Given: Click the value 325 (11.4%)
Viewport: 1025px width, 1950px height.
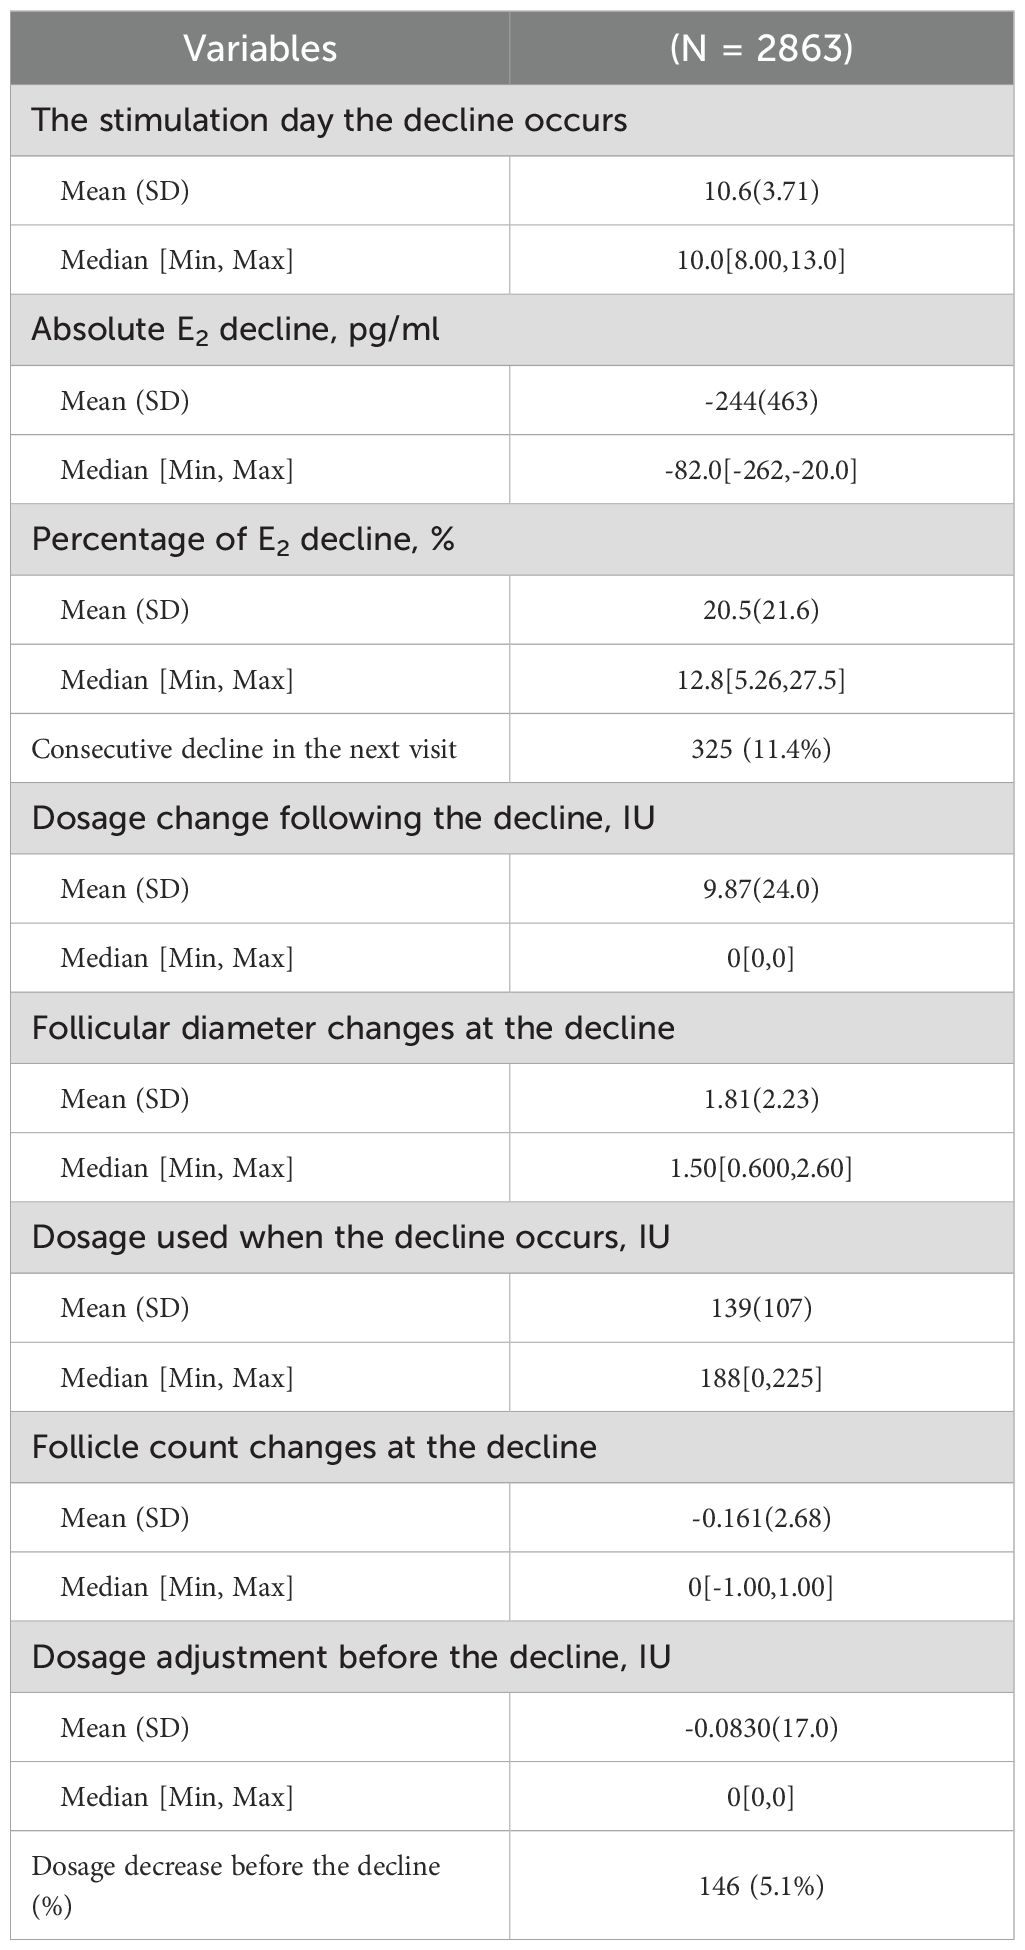Looking at the screenshot, I should 761,749.
